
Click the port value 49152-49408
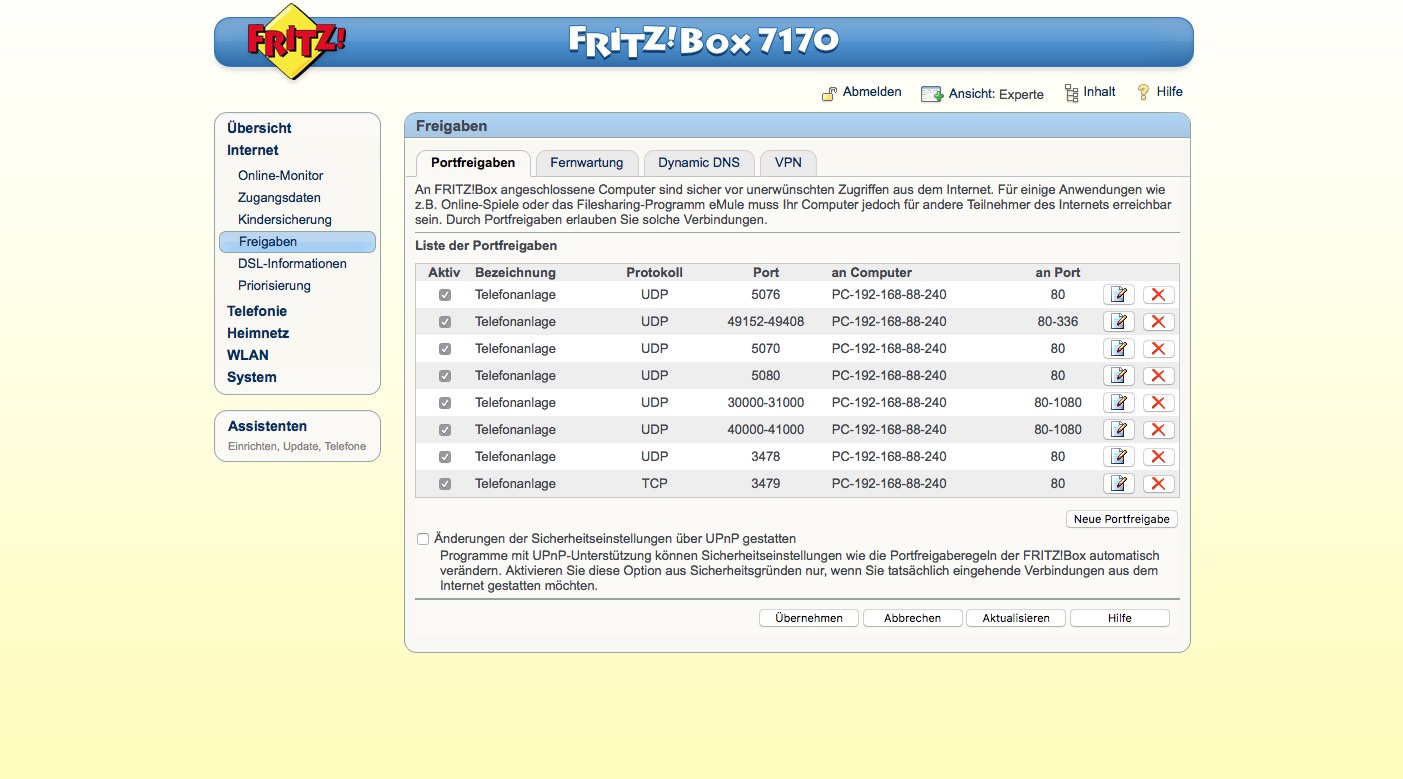pos(766,322)
